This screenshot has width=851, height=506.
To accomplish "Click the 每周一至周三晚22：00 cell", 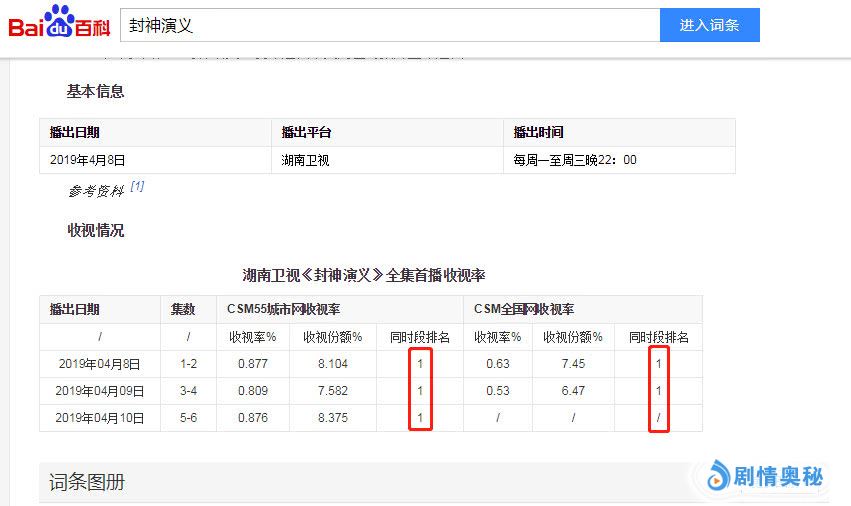I will pyautogui.click(x=574, y=159).
